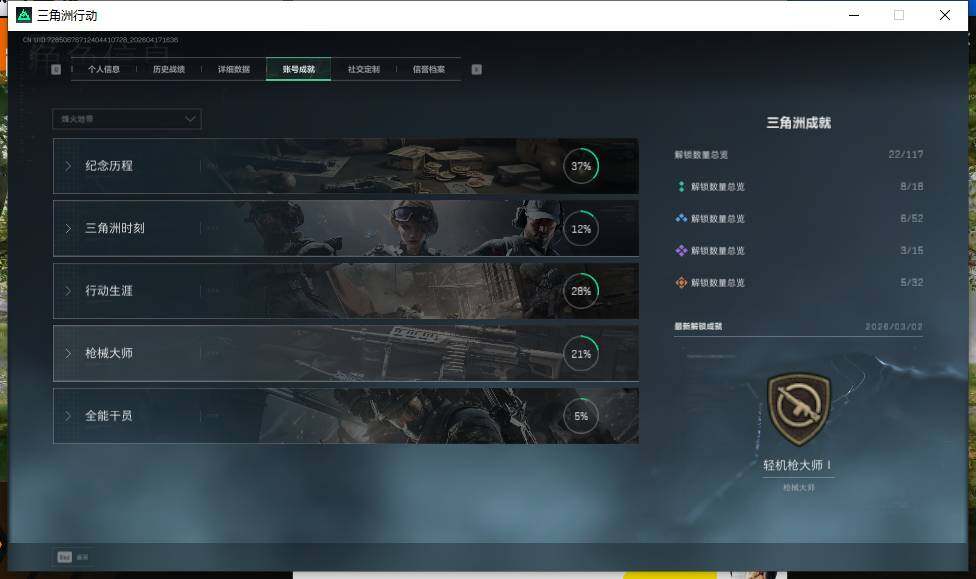Click the 6/52 unlock count
The image size is (976, 579).
tap(911, 219)
